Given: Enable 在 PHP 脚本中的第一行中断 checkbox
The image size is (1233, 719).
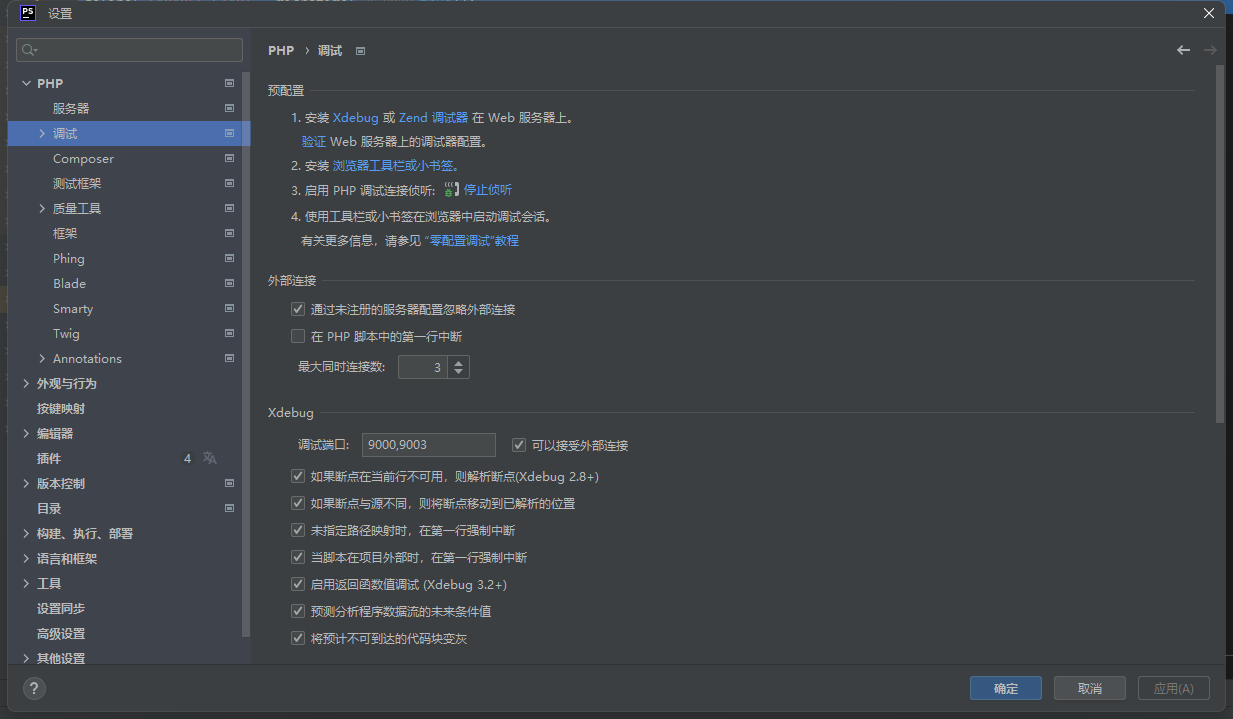Looking at the screenshot, I should 298,337.
